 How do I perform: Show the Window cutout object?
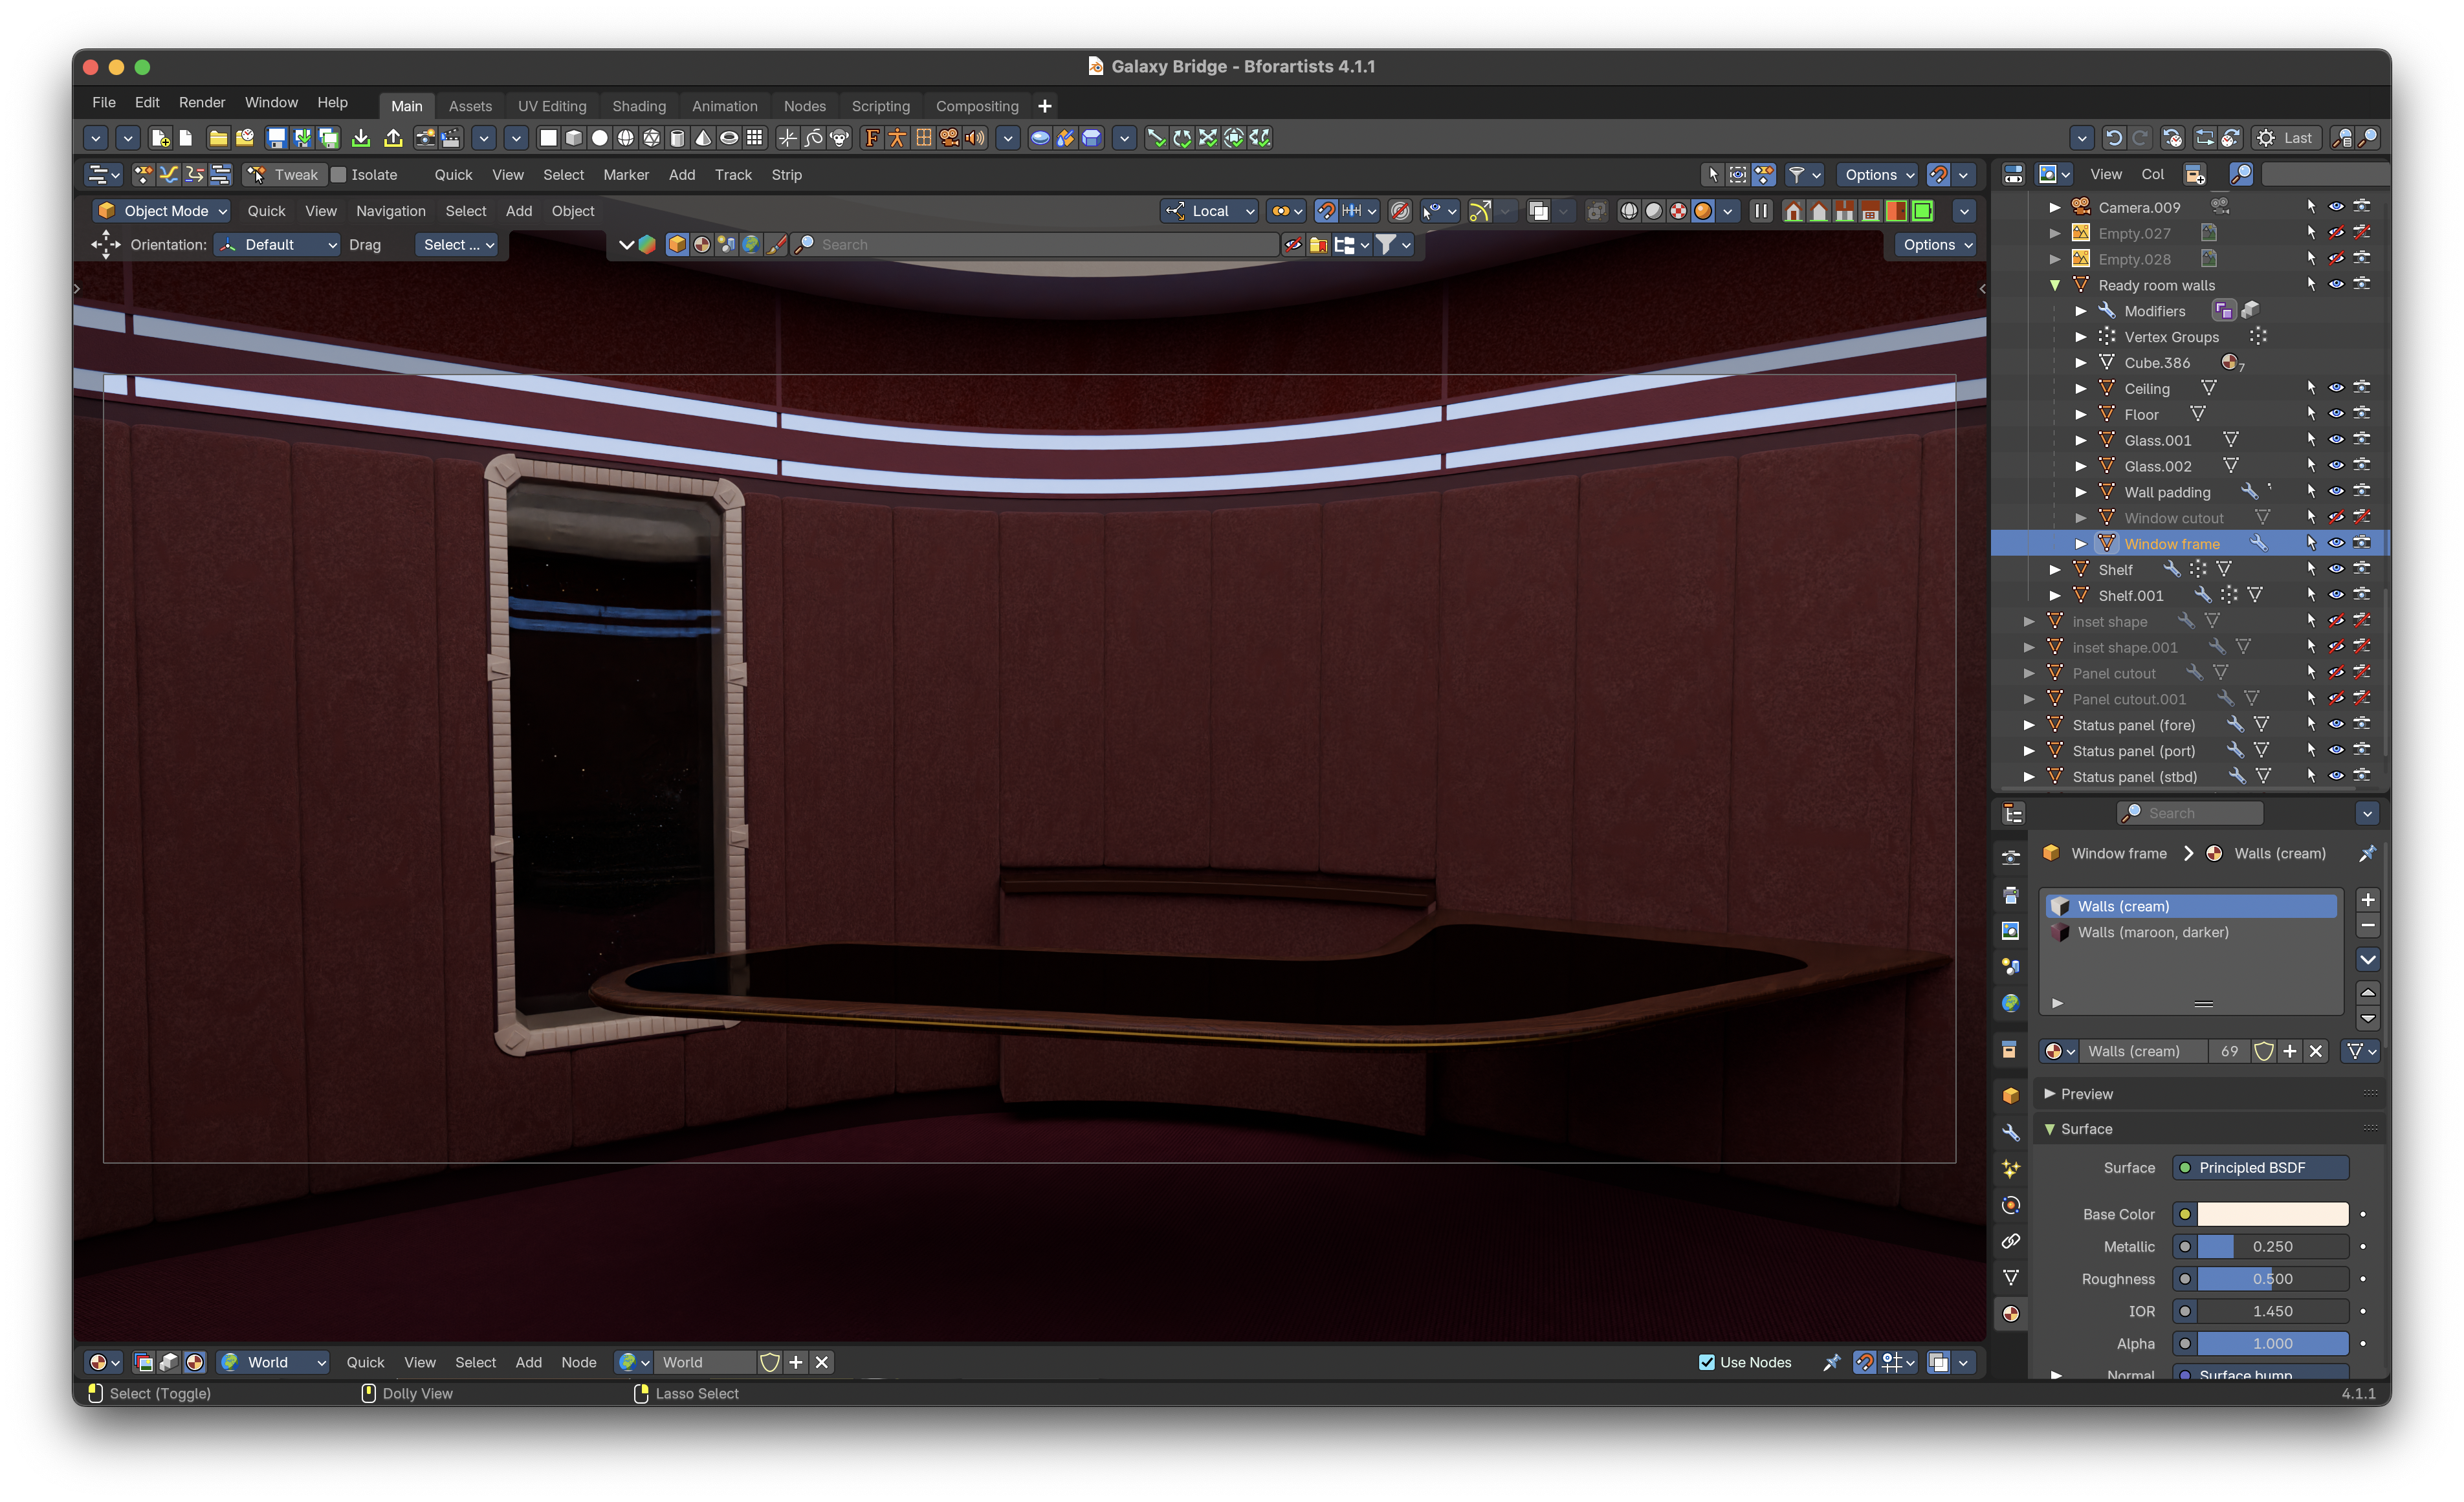tap(2336, 518)
